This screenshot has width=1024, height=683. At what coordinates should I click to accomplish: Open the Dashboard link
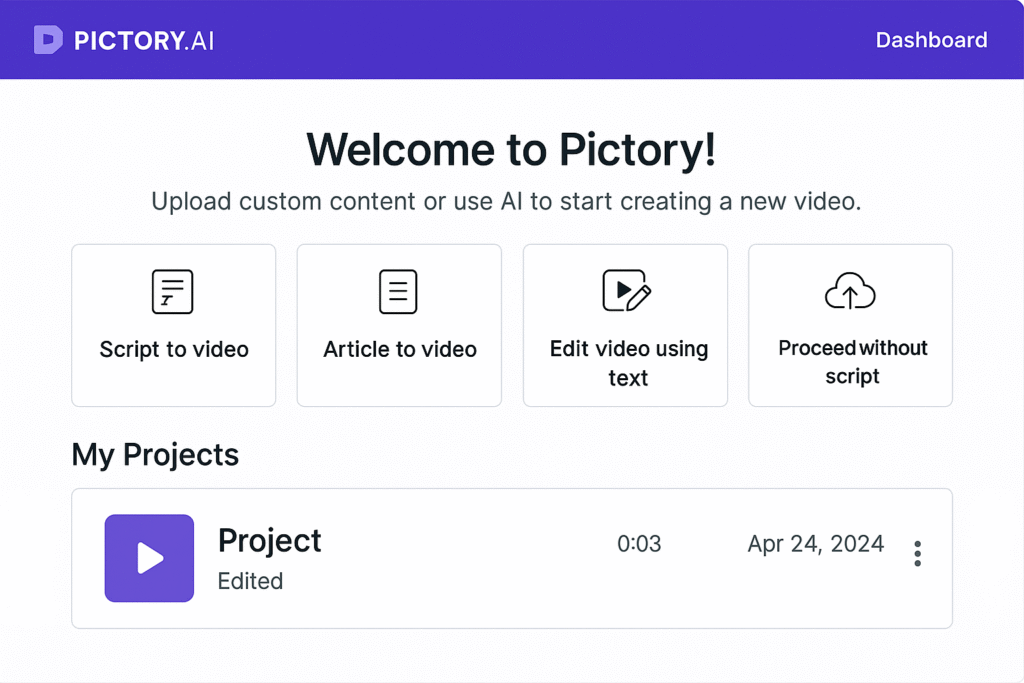[x=931, y=40]
